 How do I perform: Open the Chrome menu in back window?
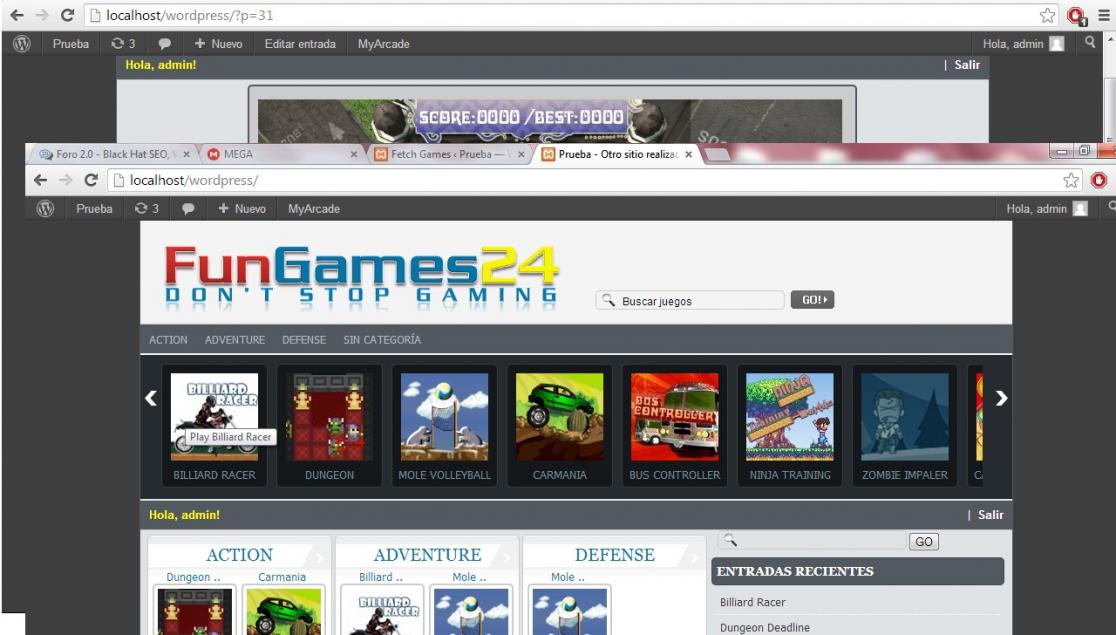point(1104,16)
